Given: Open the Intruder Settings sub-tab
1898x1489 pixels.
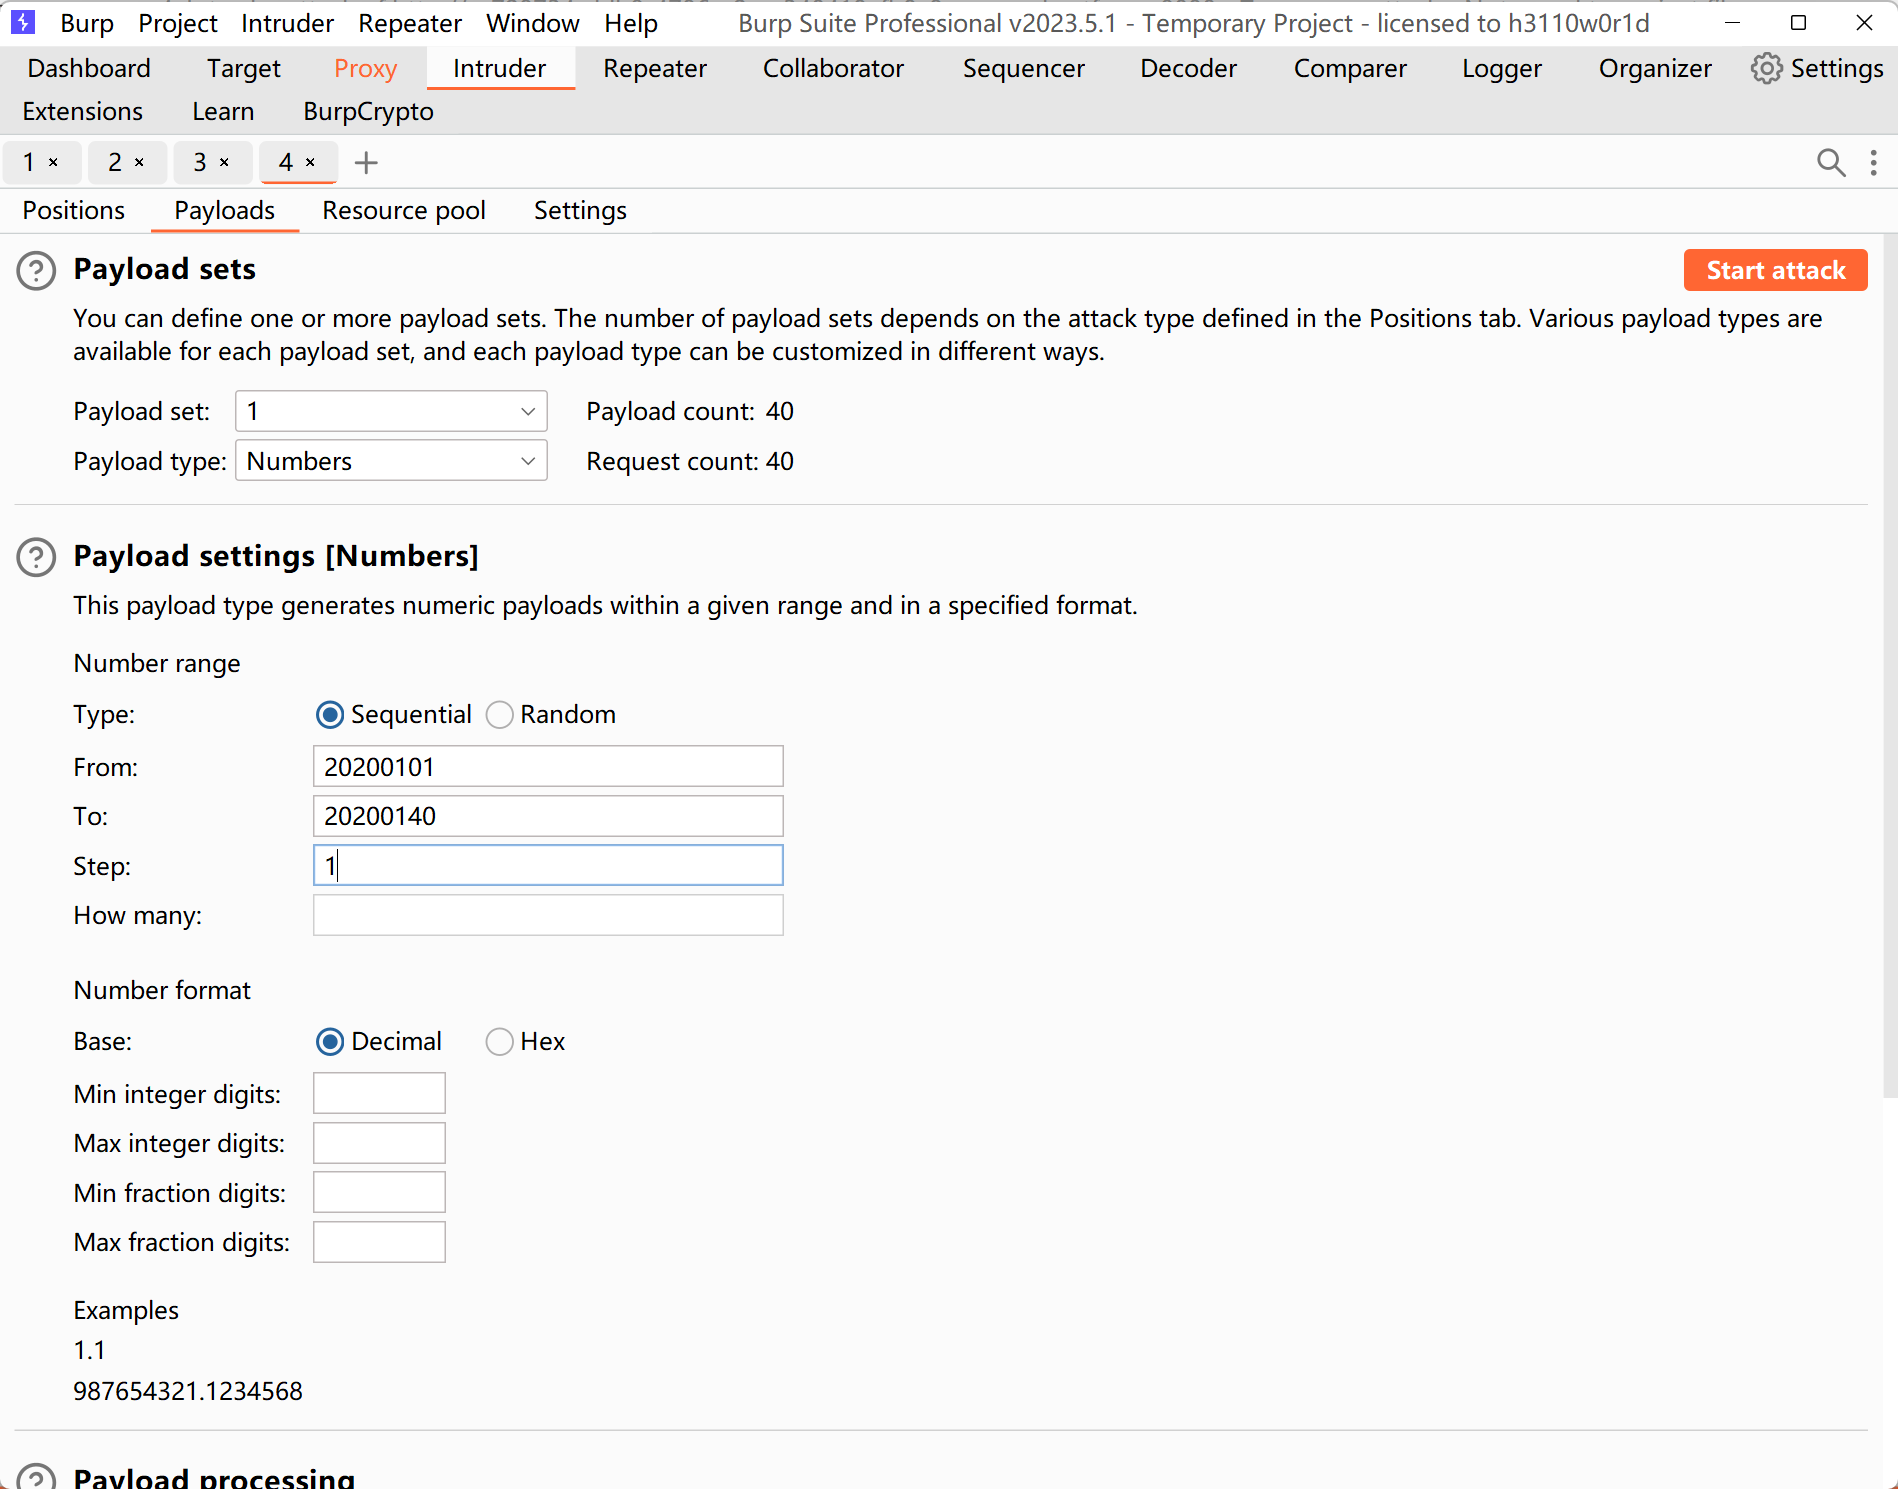Looking at the screenshot, I should coord(580,210).
